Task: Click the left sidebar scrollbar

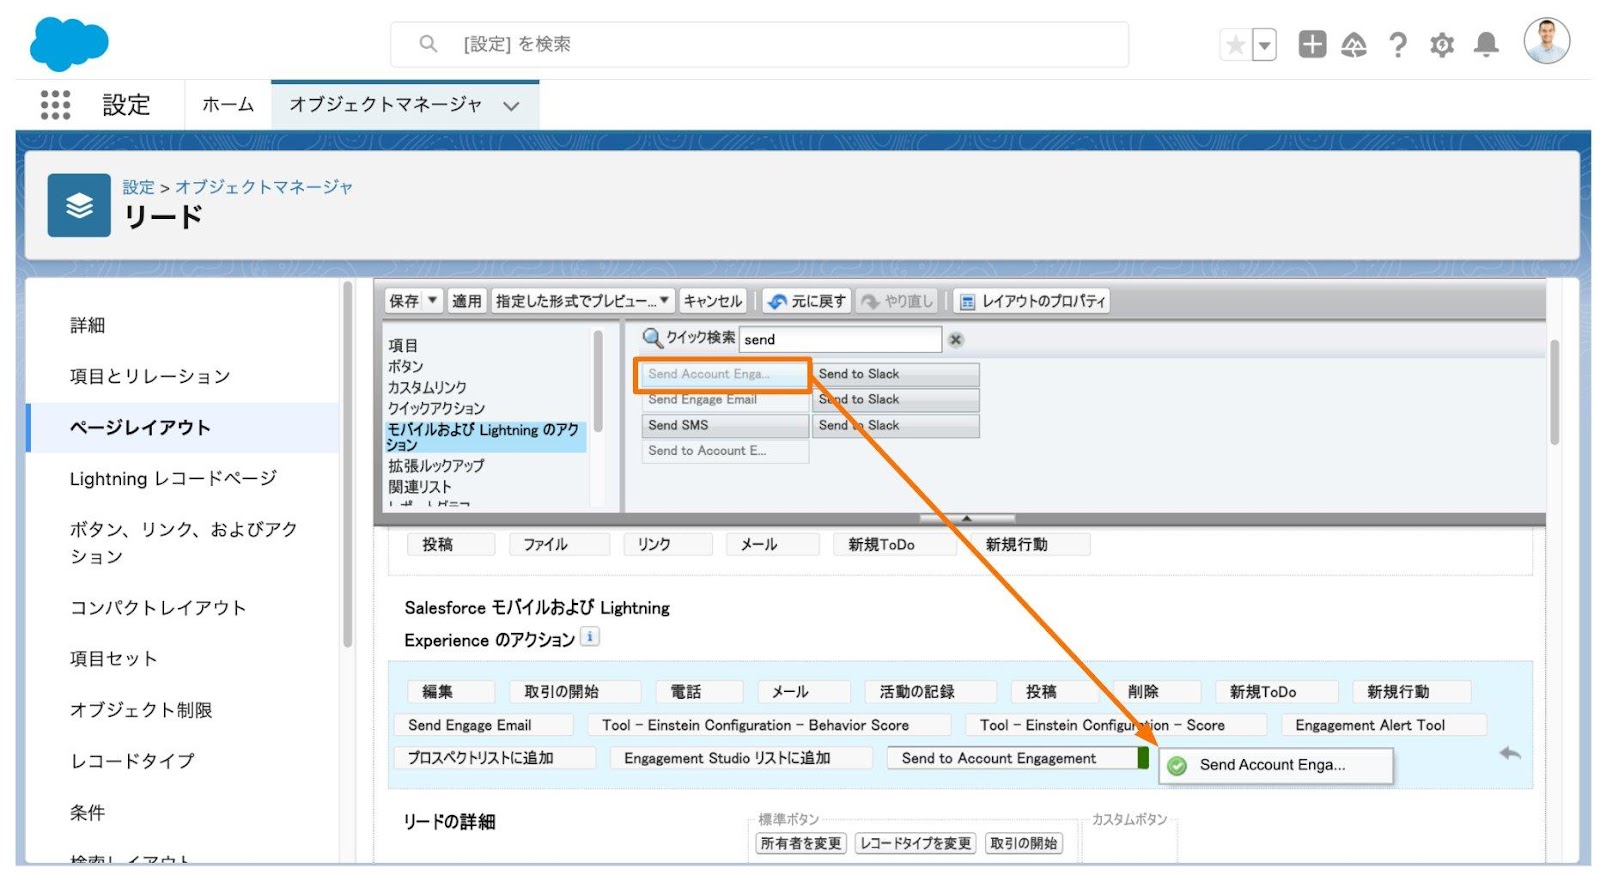Action: (347, 465)
